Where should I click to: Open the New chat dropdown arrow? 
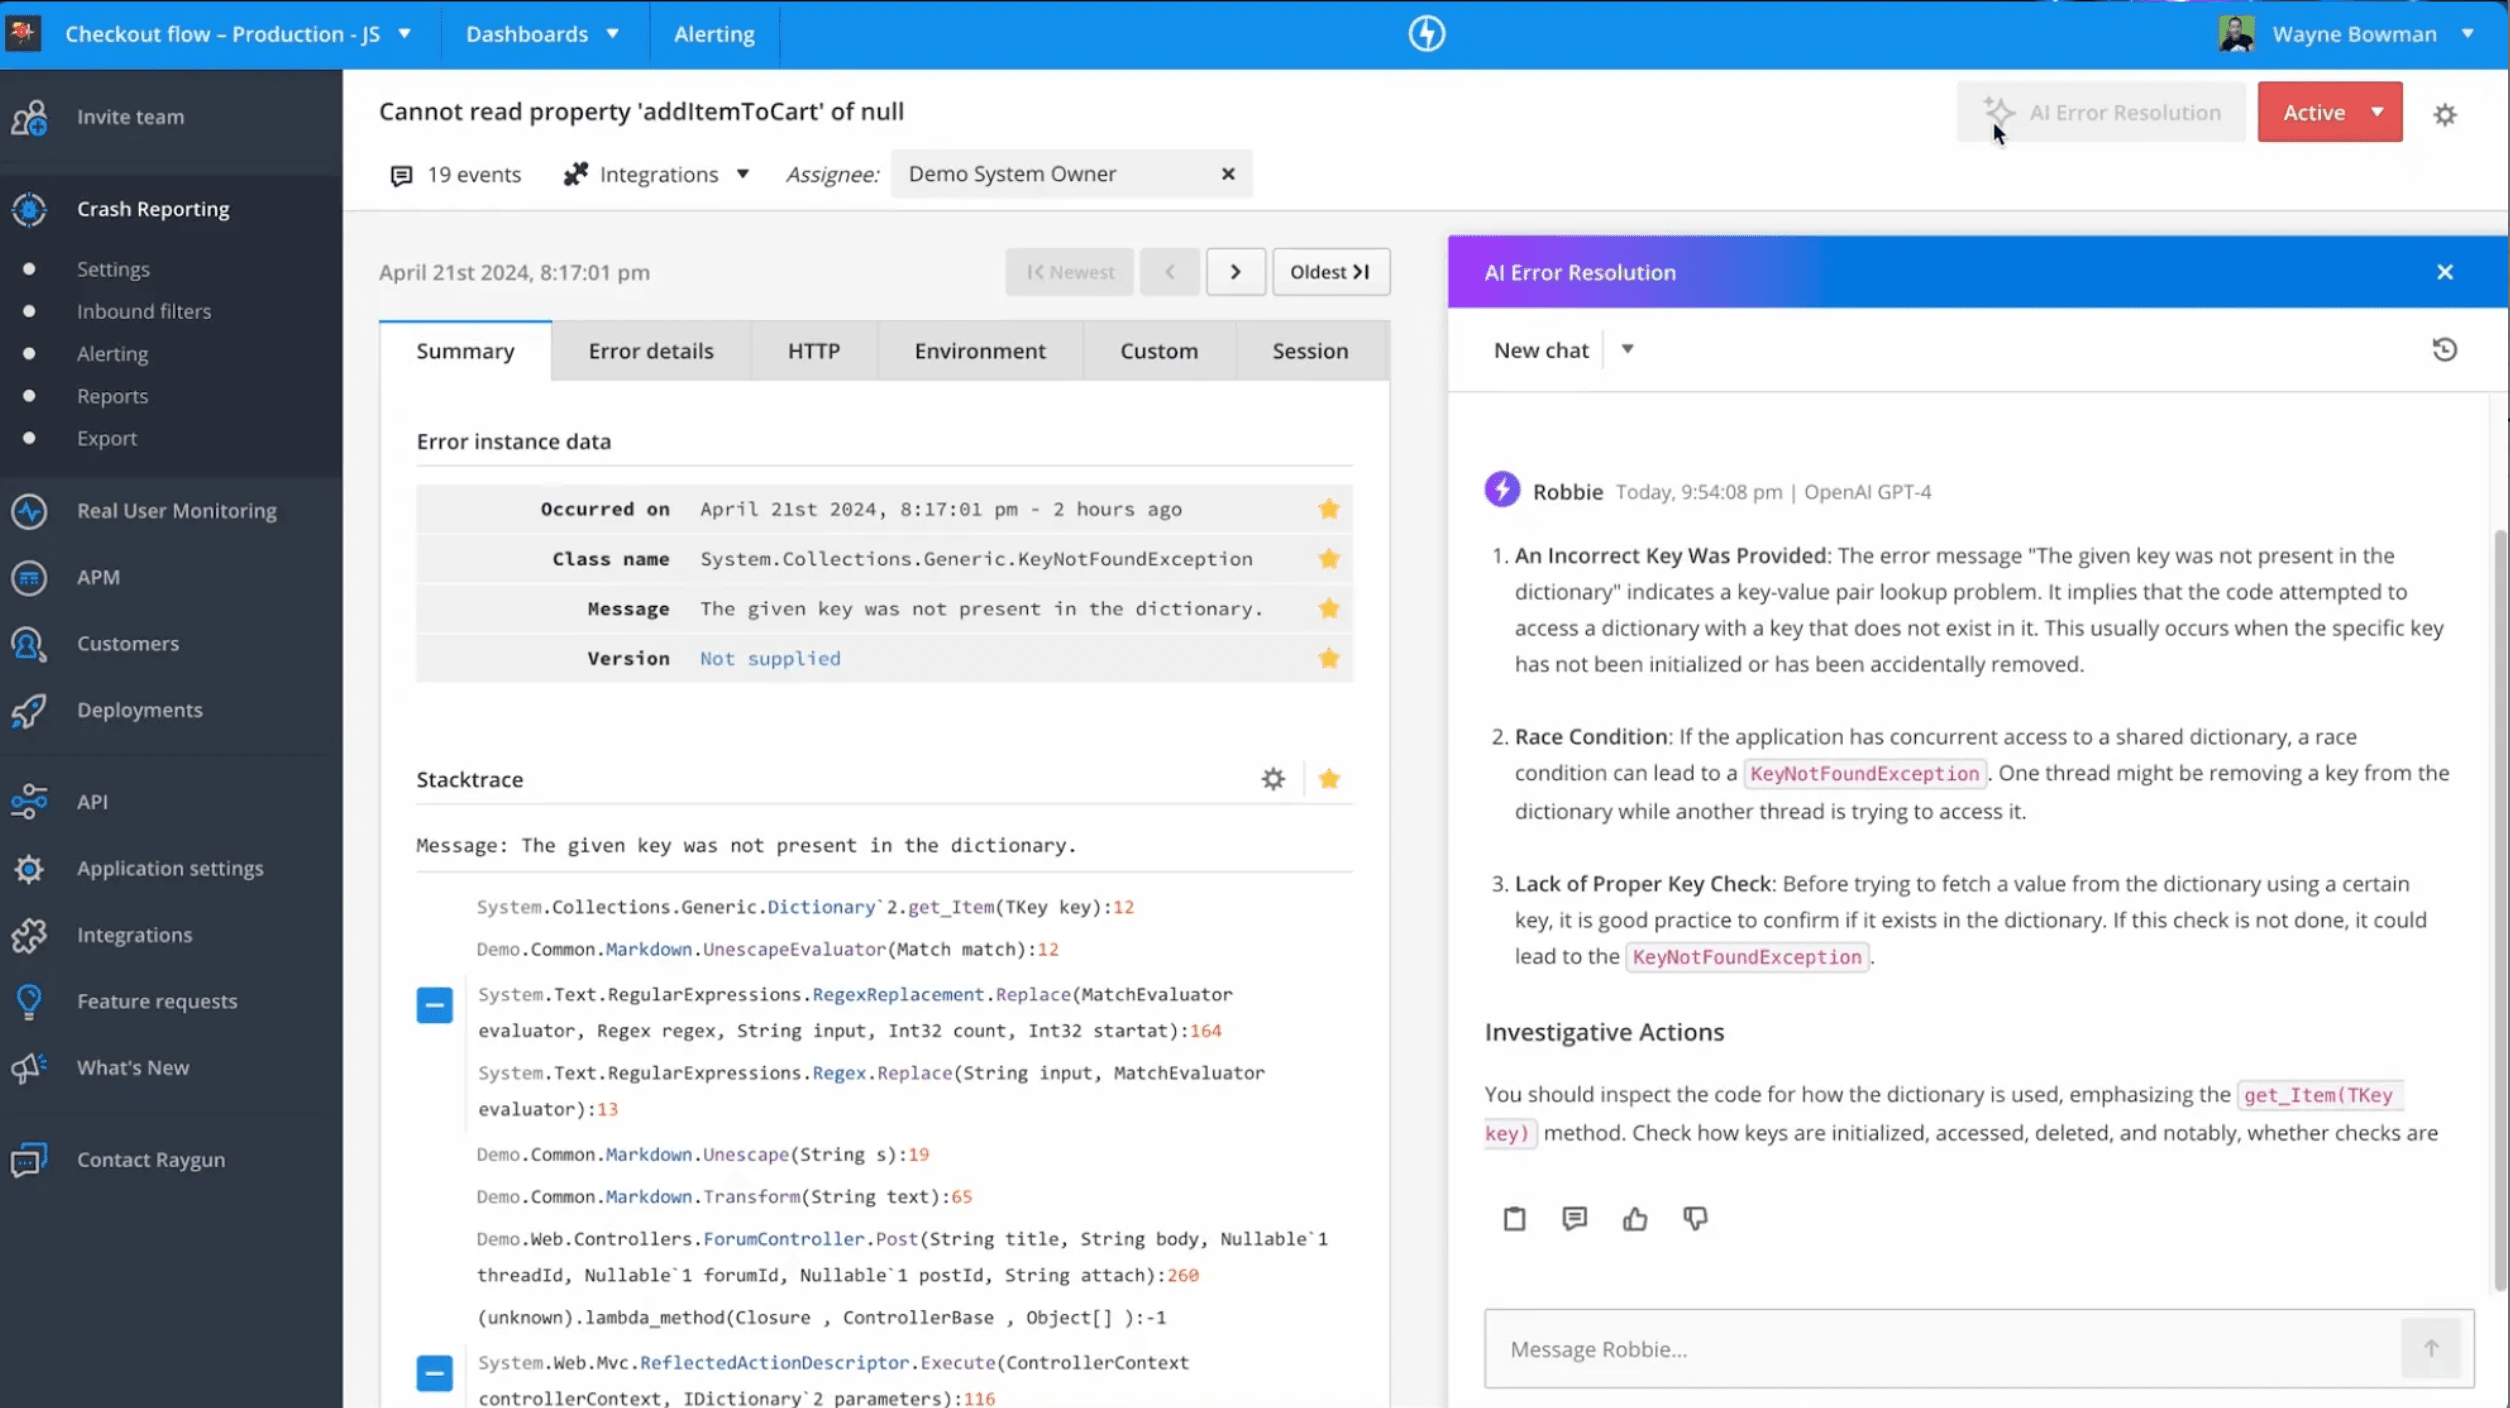[x=1627, y=349]
